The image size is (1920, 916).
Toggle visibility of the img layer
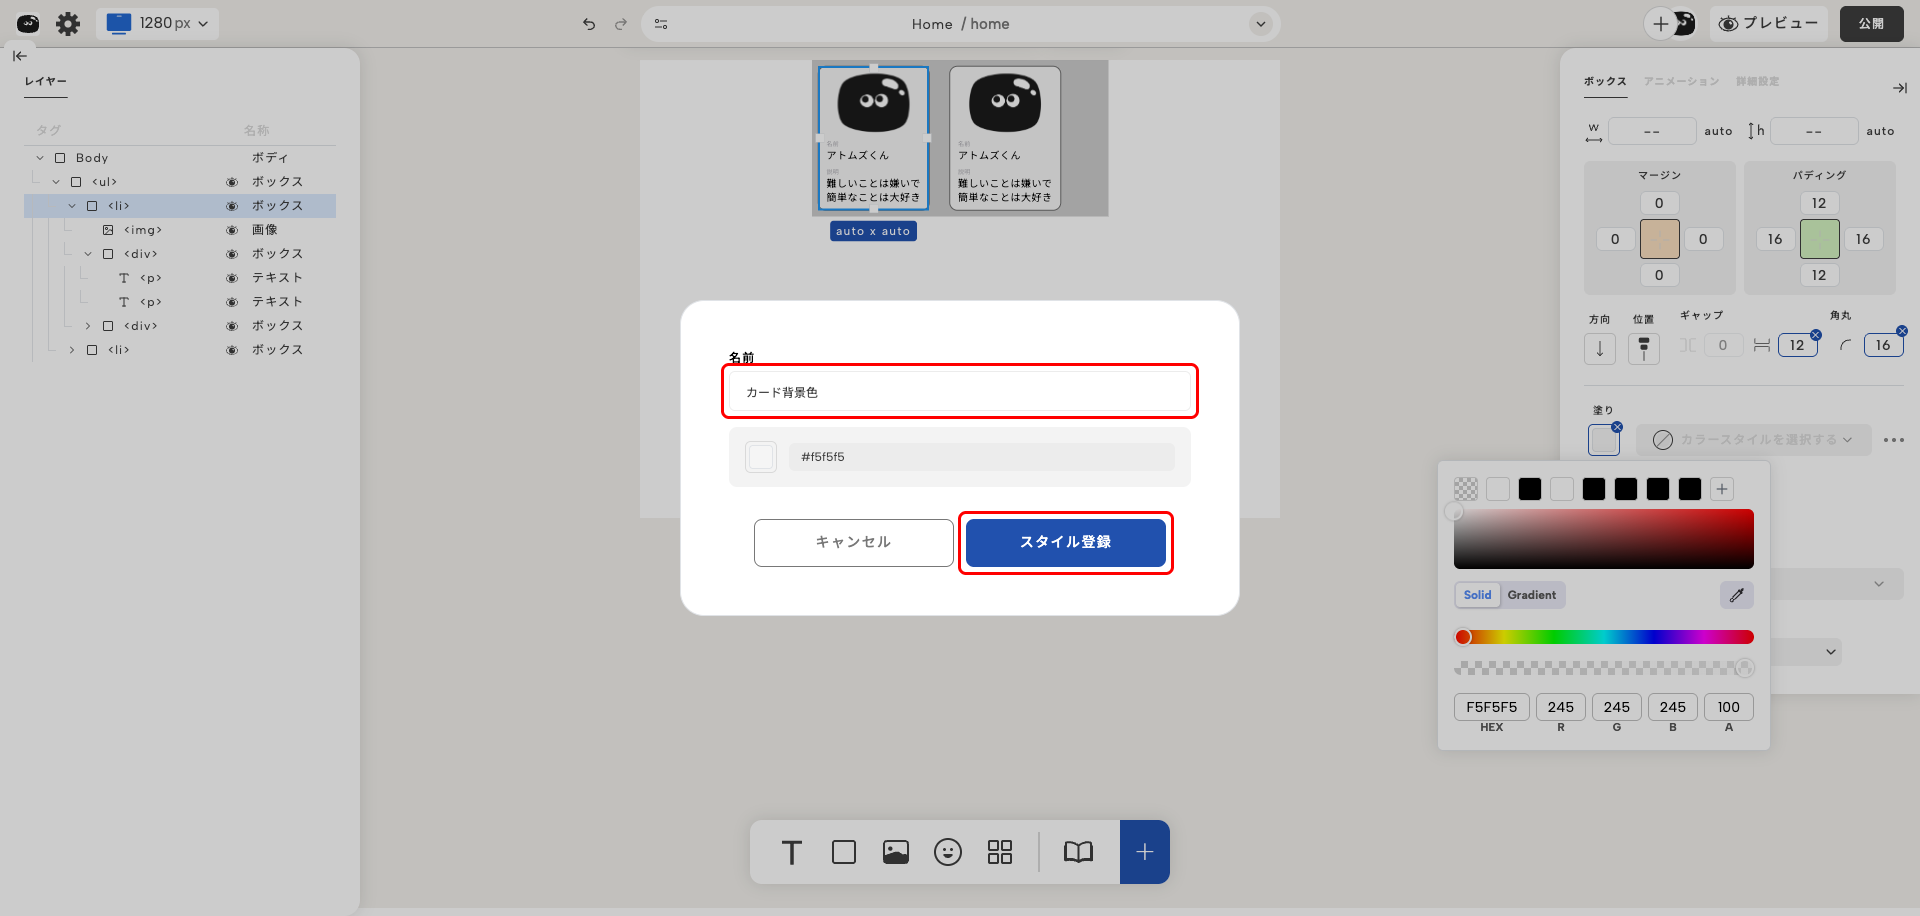(x=232, y=230)
